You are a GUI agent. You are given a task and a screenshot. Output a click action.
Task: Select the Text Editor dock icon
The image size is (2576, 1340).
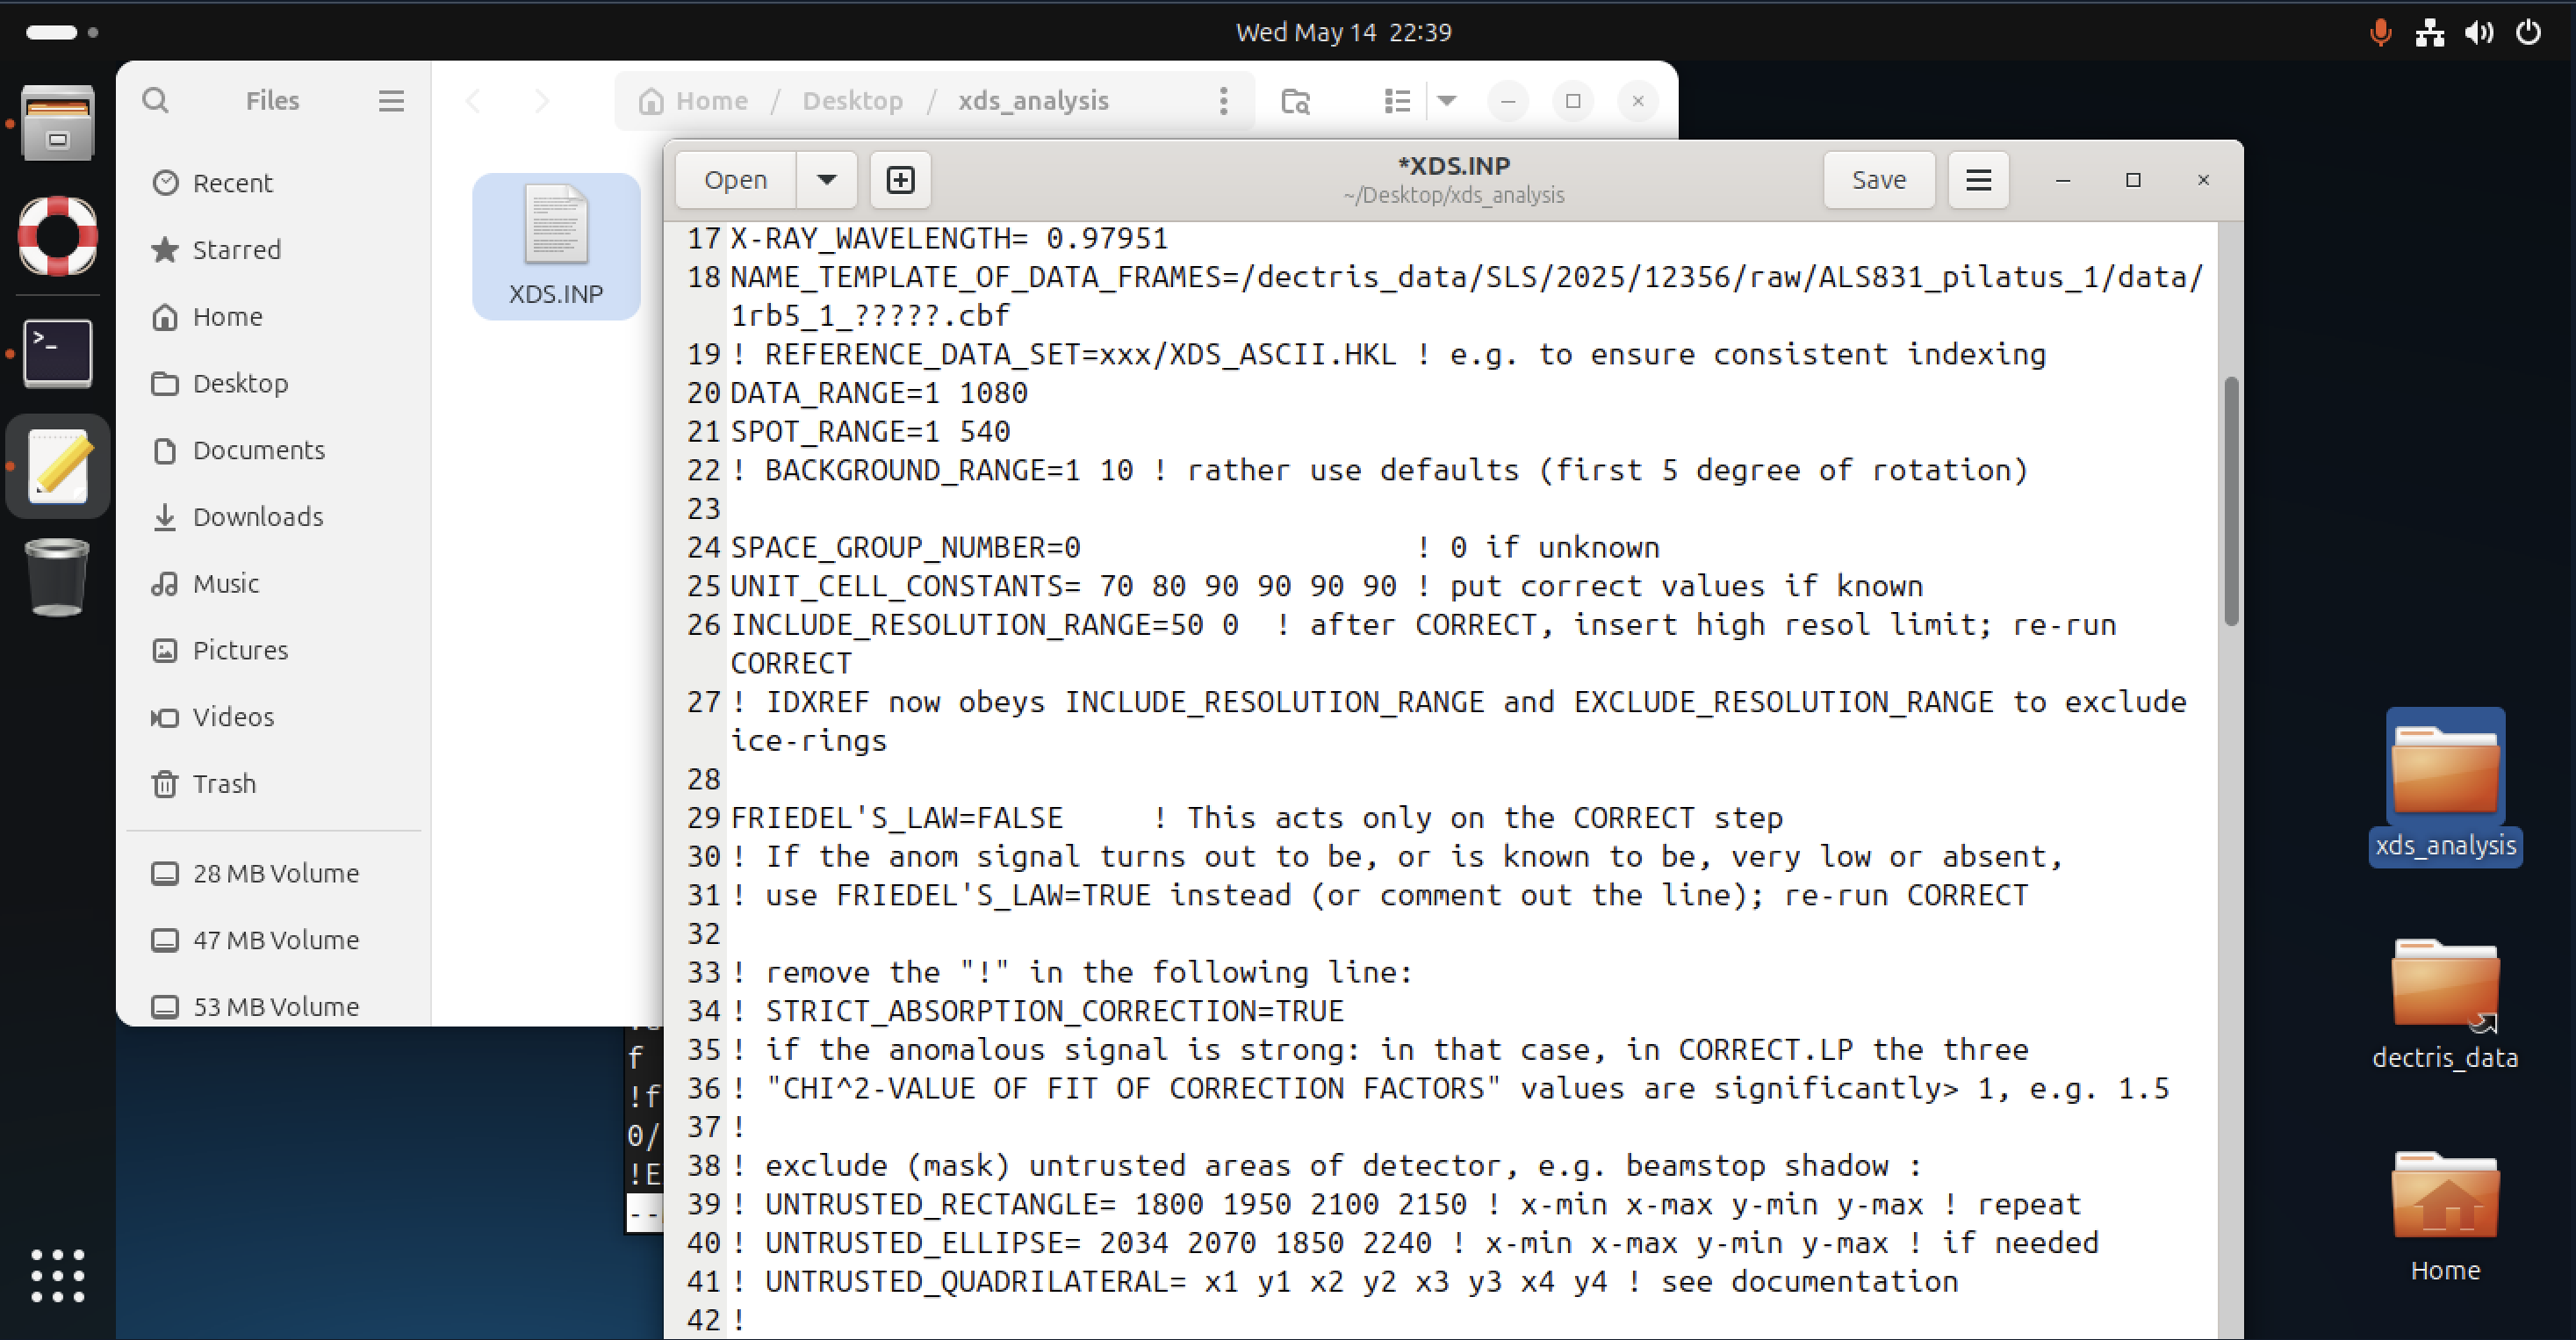[58, 466]
